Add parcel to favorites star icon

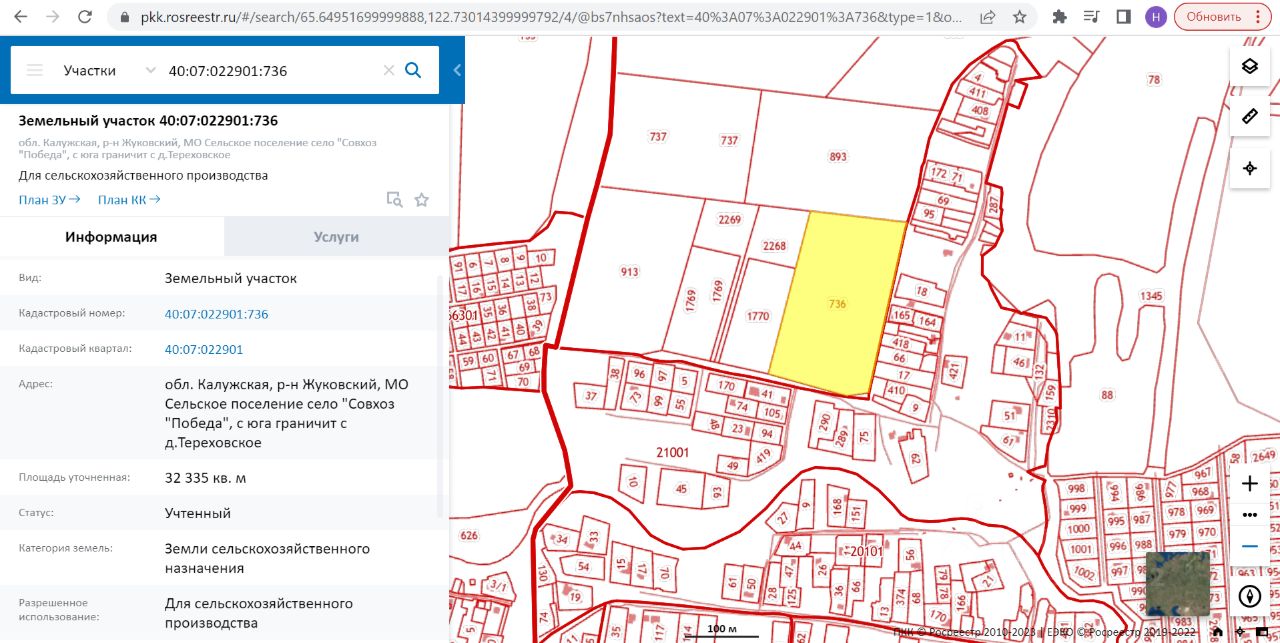pos(422,199)
